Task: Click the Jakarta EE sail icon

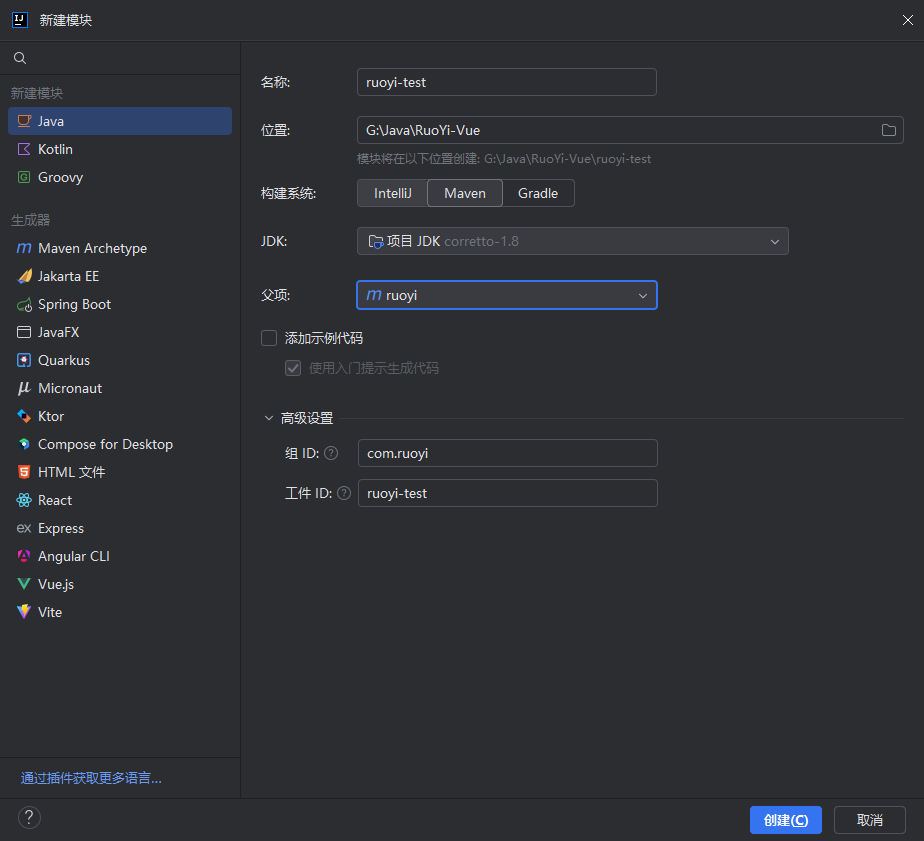Action: tap(24, 276)
